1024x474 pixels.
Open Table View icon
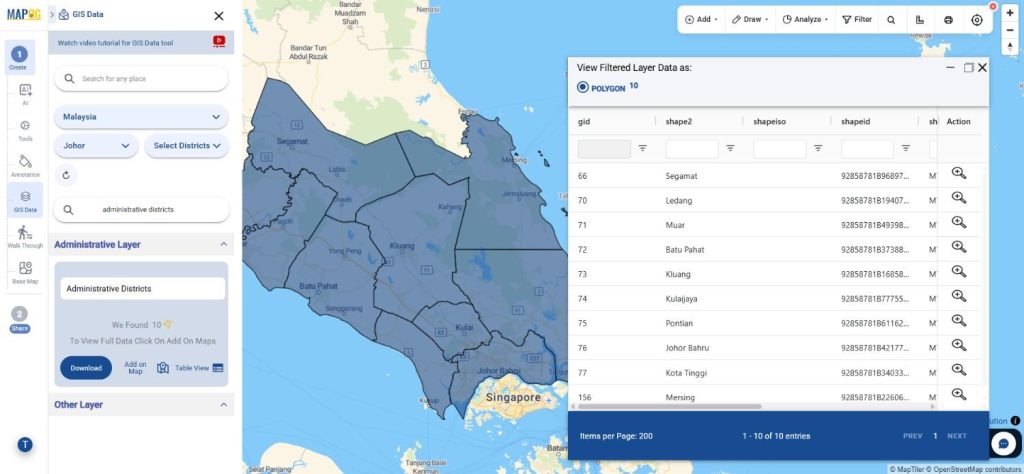217,368
